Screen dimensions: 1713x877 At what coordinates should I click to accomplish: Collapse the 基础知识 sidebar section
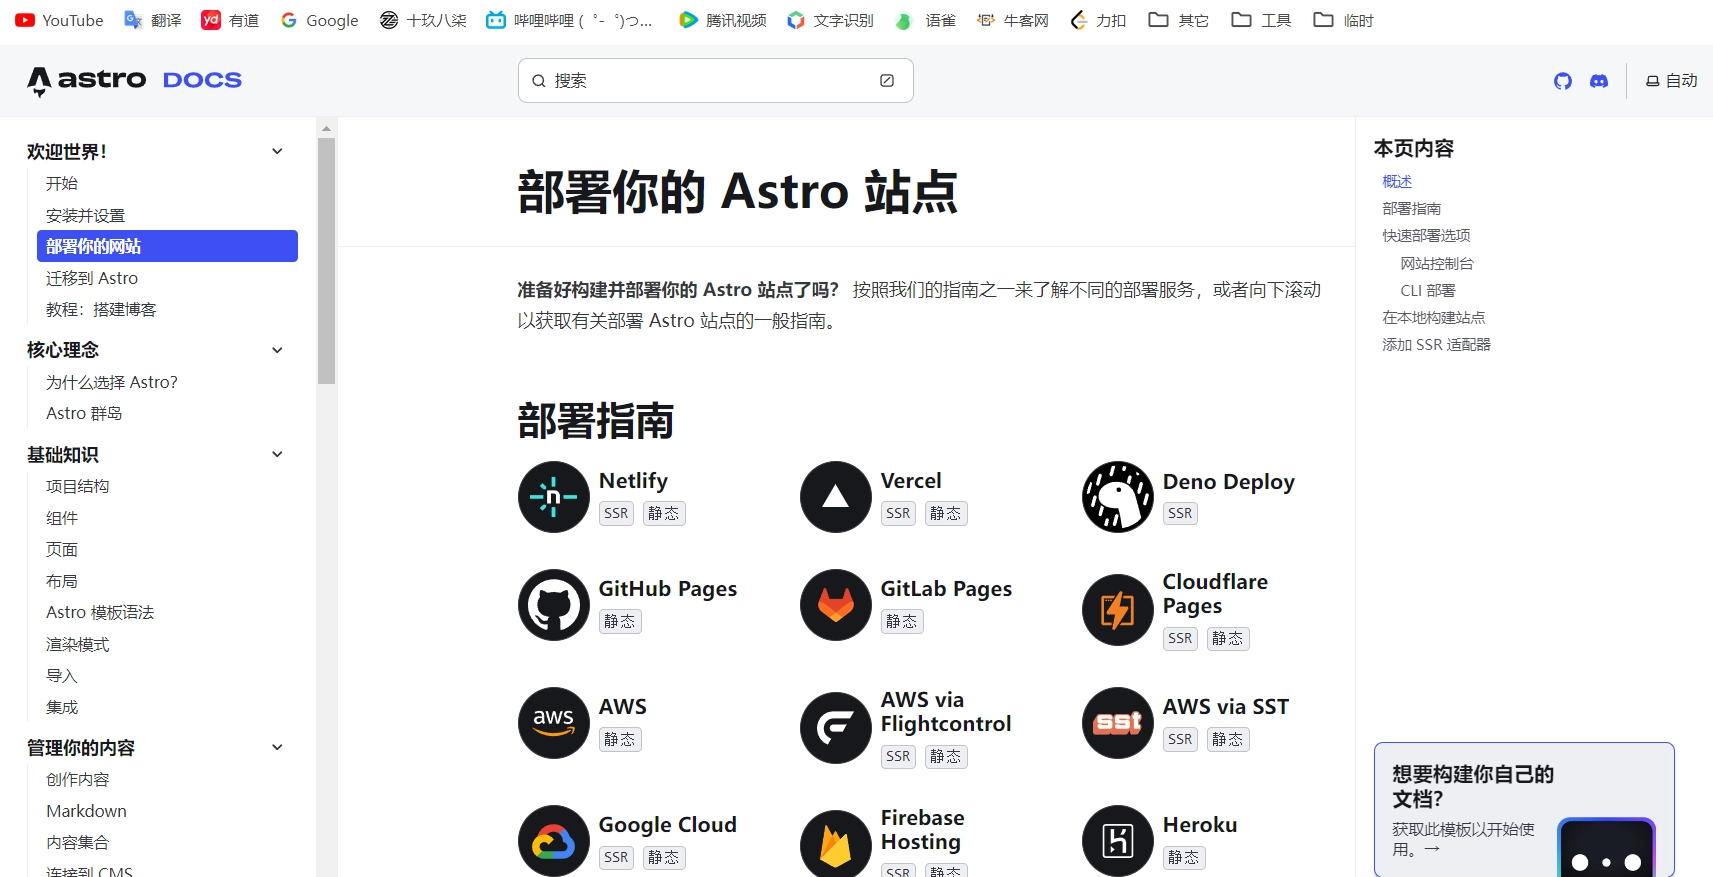coord(277,454)
